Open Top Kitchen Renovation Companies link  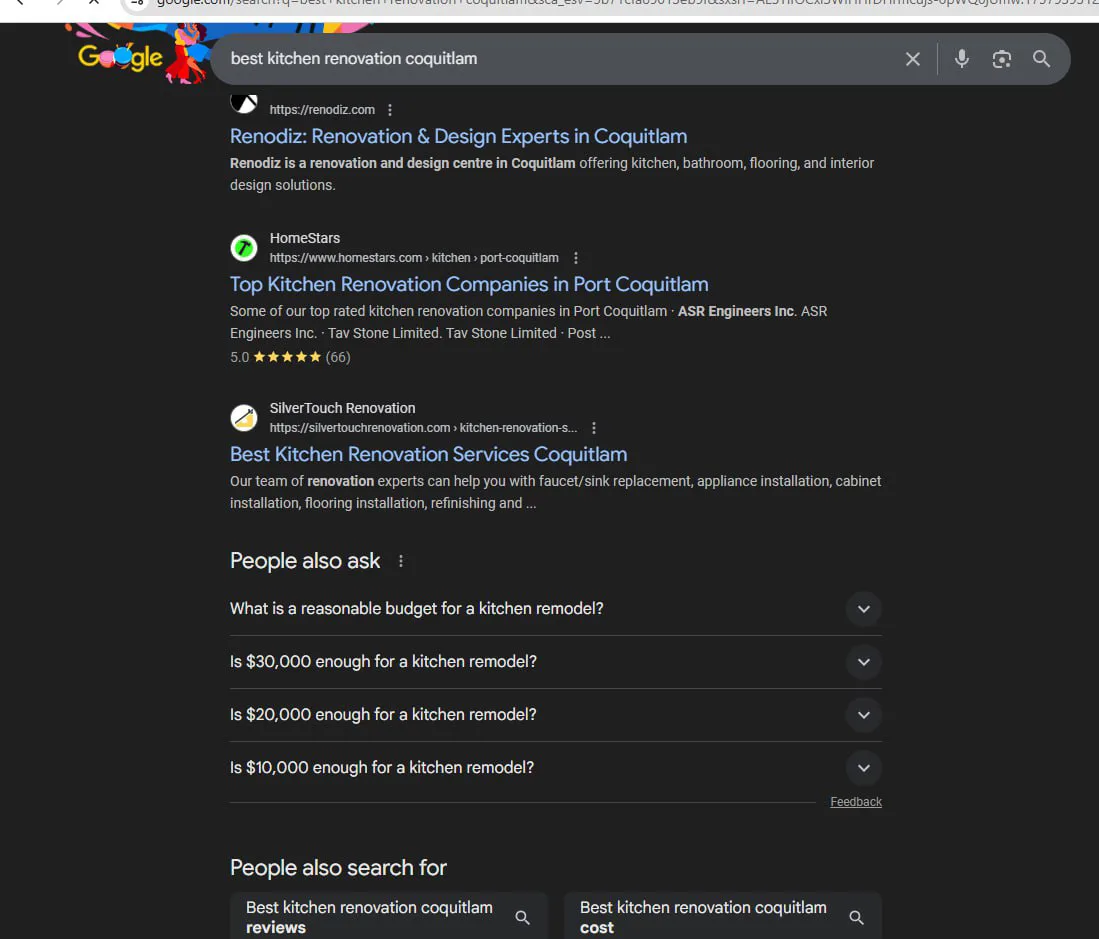pos(469,284)
